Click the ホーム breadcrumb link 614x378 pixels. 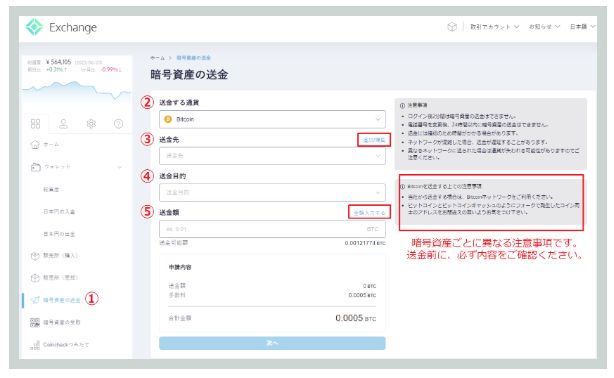pyautogui.click(x=157, y=58)
